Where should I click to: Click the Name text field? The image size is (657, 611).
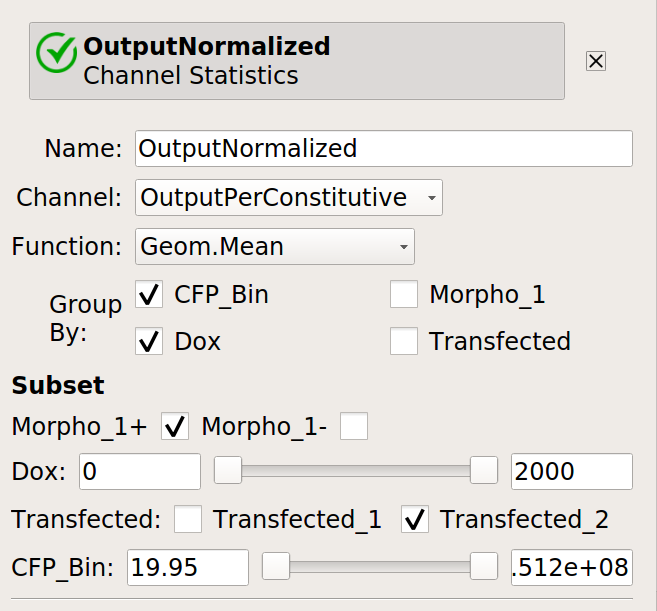click(383, 148)
